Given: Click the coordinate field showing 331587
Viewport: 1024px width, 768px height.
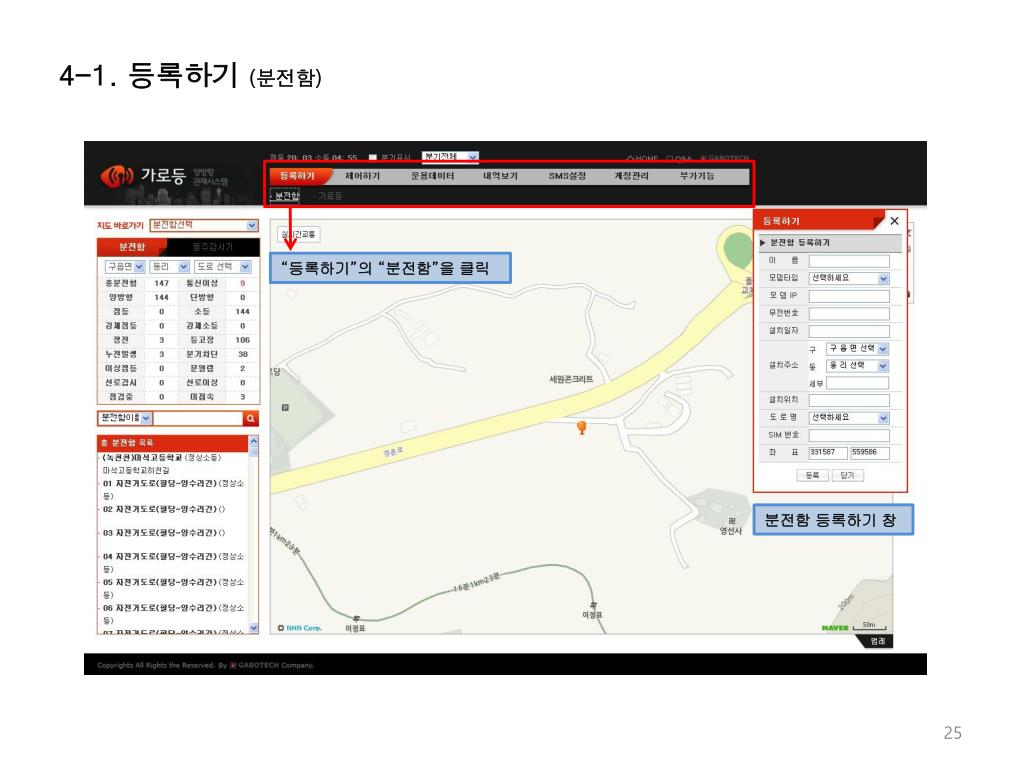Looking at the screenshot, I should 828,453.
